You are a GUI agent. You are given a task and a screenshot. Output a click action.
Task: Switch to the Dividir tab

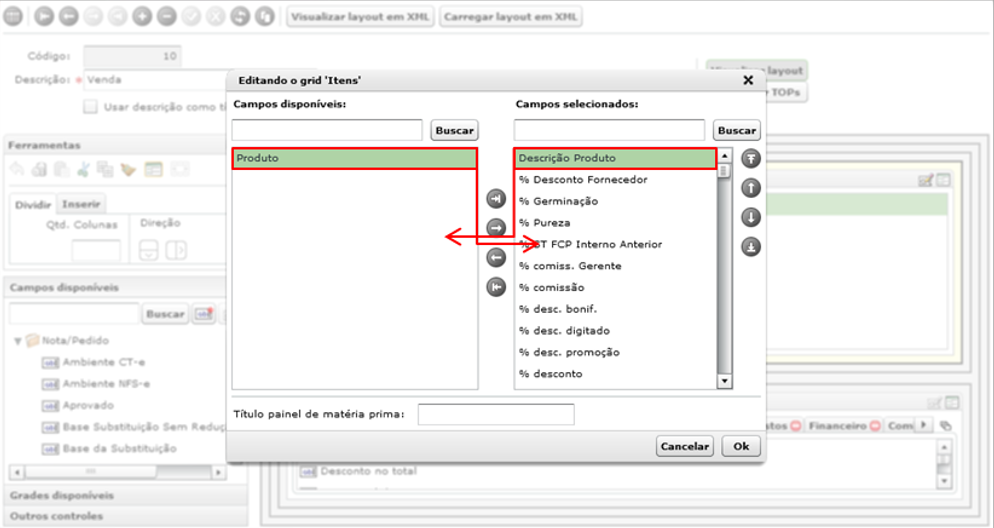(x=33, y=205)
